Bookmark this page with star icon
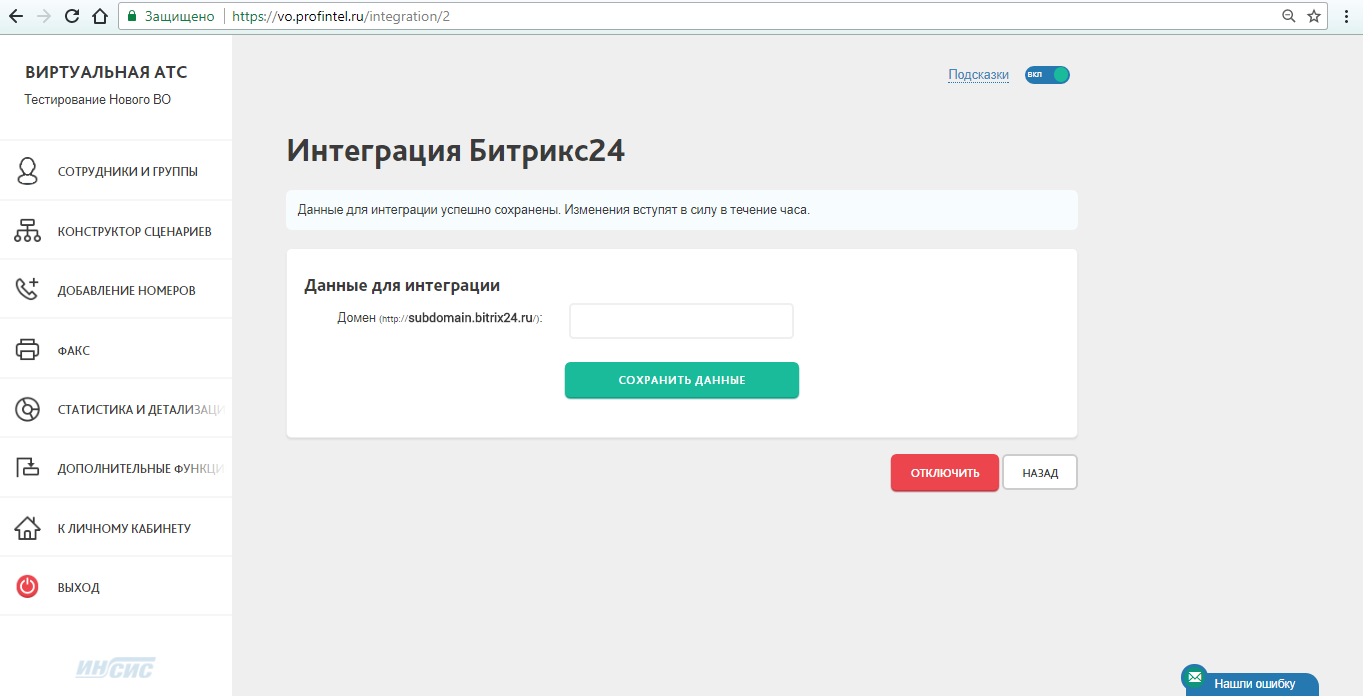The width and height of the screenshot is (1363, 696). [1314, 16]
